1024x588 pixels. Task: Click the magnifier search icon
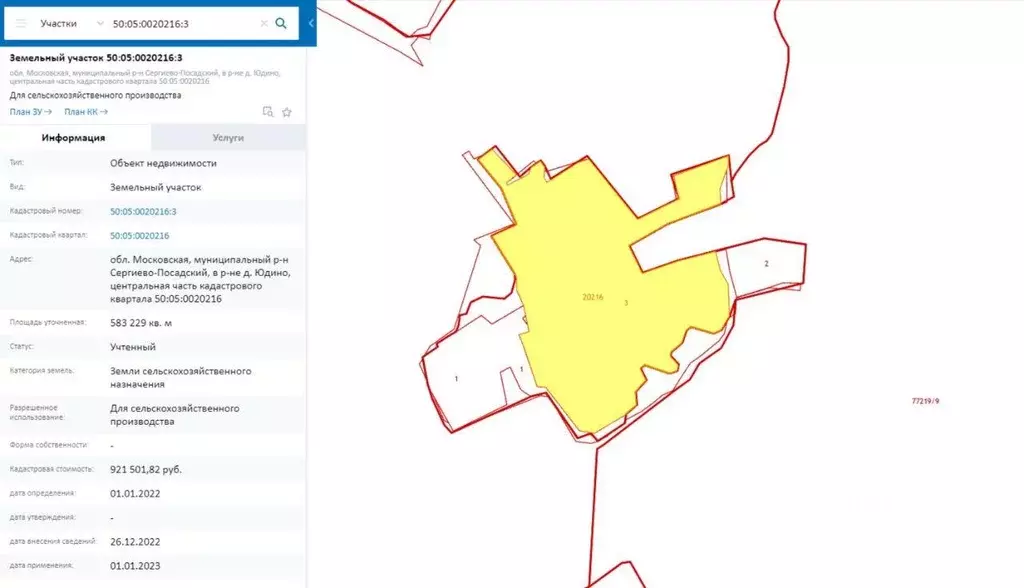tap(281, 22)
